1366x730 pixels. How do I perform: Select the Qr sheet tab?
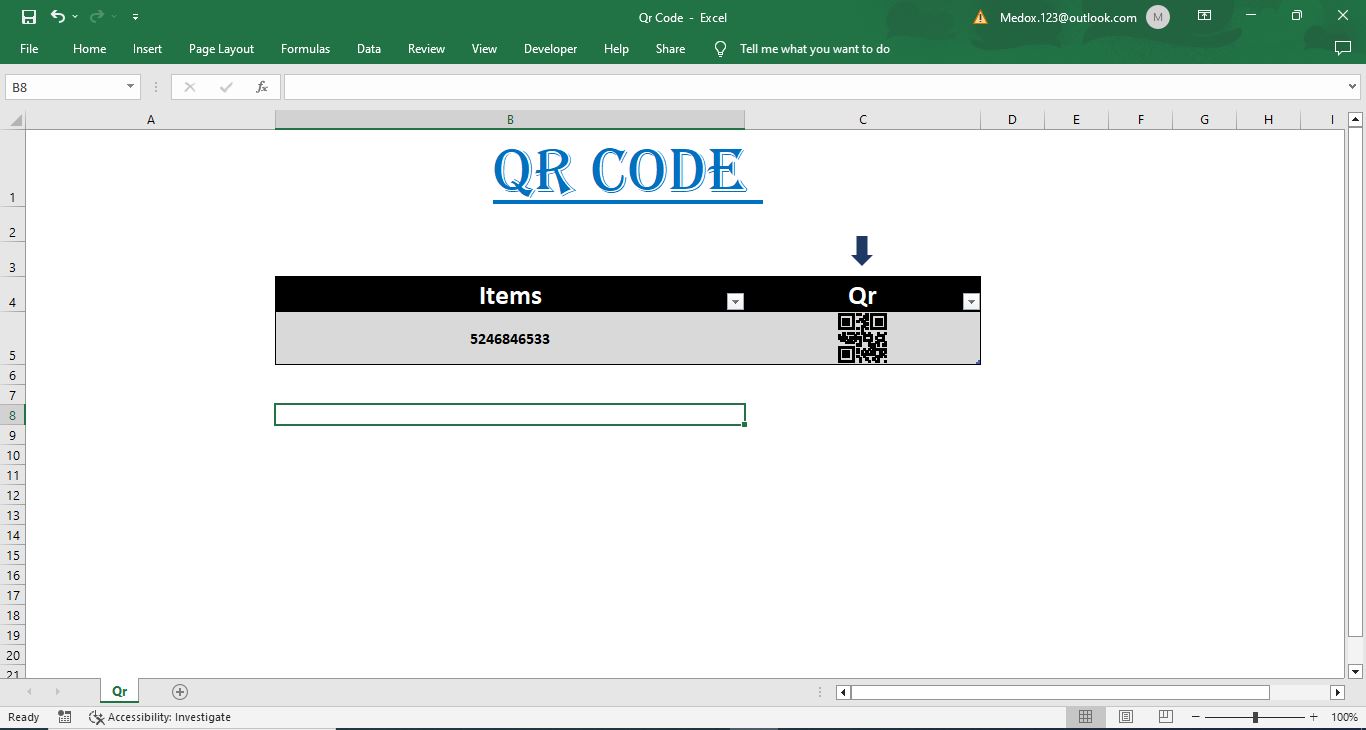pyautogui.click(x=119, y=691)
